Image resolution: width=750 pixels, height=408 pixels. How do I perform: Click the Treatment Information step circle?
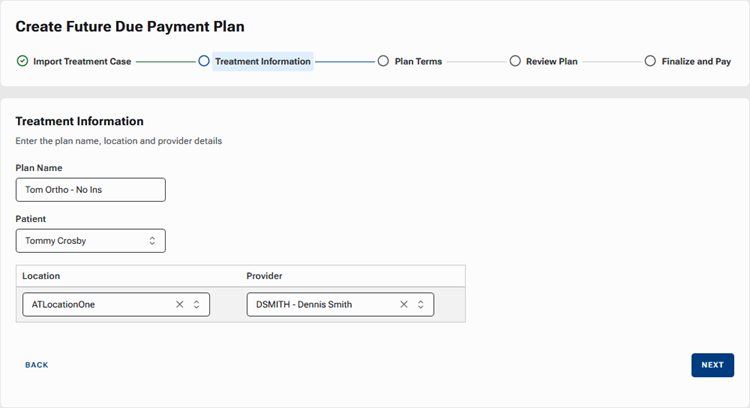click(204, 61)
